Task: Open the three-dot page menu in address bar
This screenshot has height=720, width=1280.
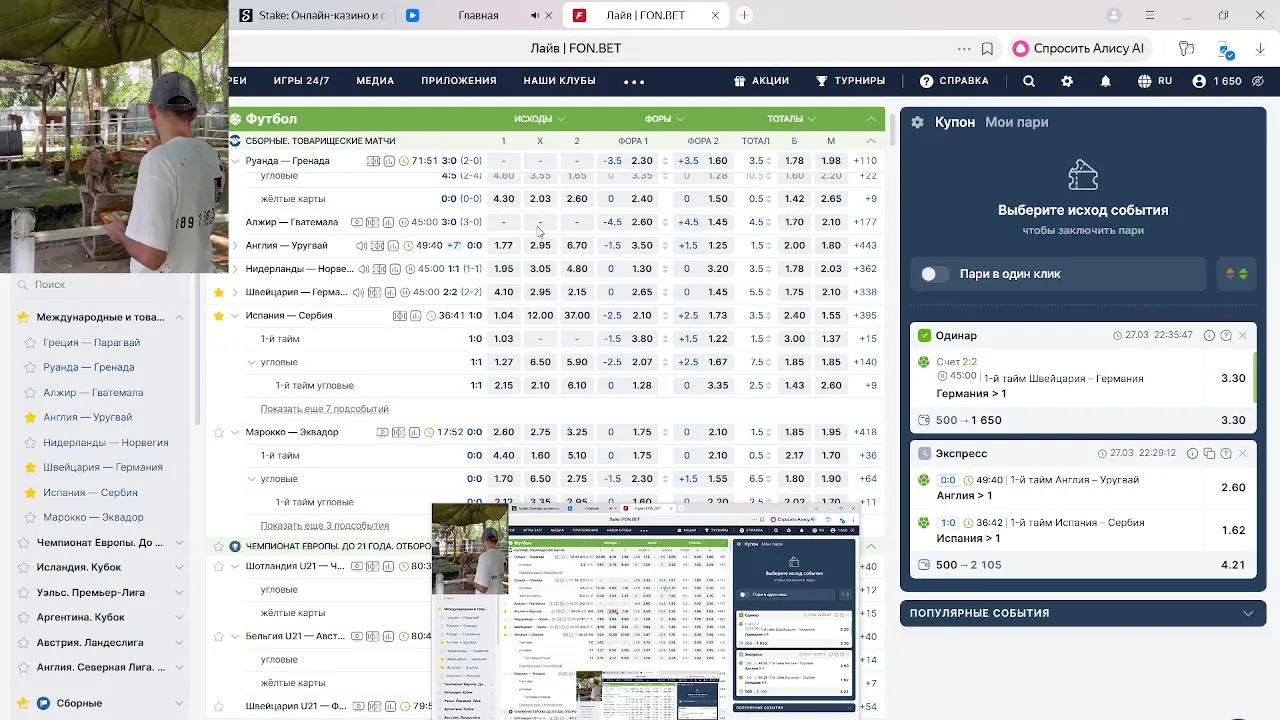Action: [964, 48]
